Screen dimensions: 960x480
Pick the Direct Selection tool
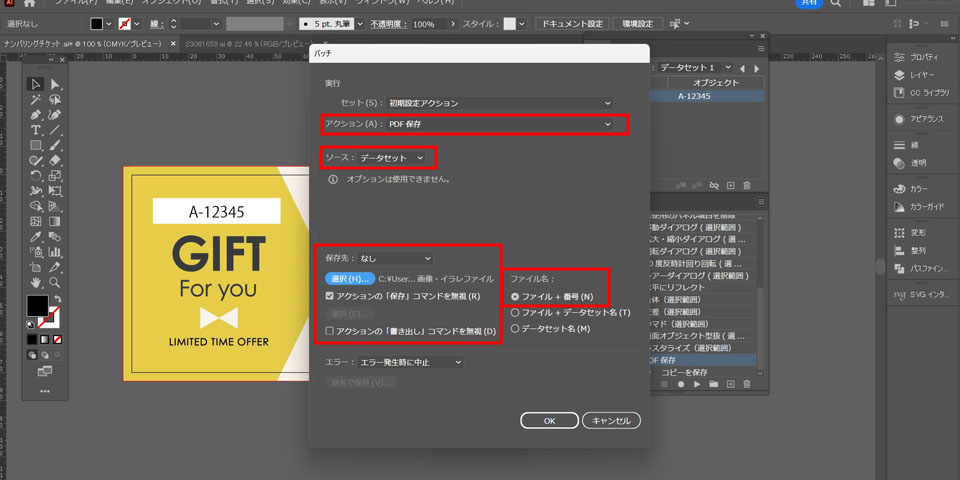[x=56, y=85]
